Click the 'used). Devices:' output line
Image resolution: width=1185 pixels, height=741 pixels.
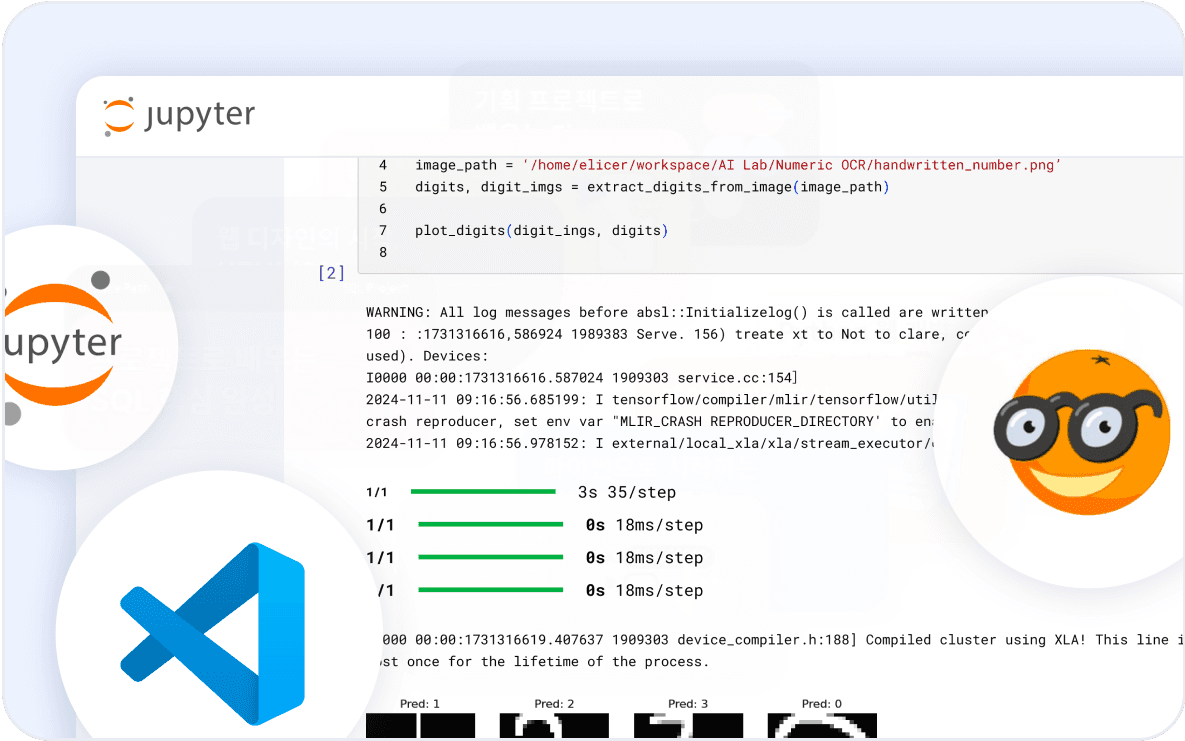(427, 356)
